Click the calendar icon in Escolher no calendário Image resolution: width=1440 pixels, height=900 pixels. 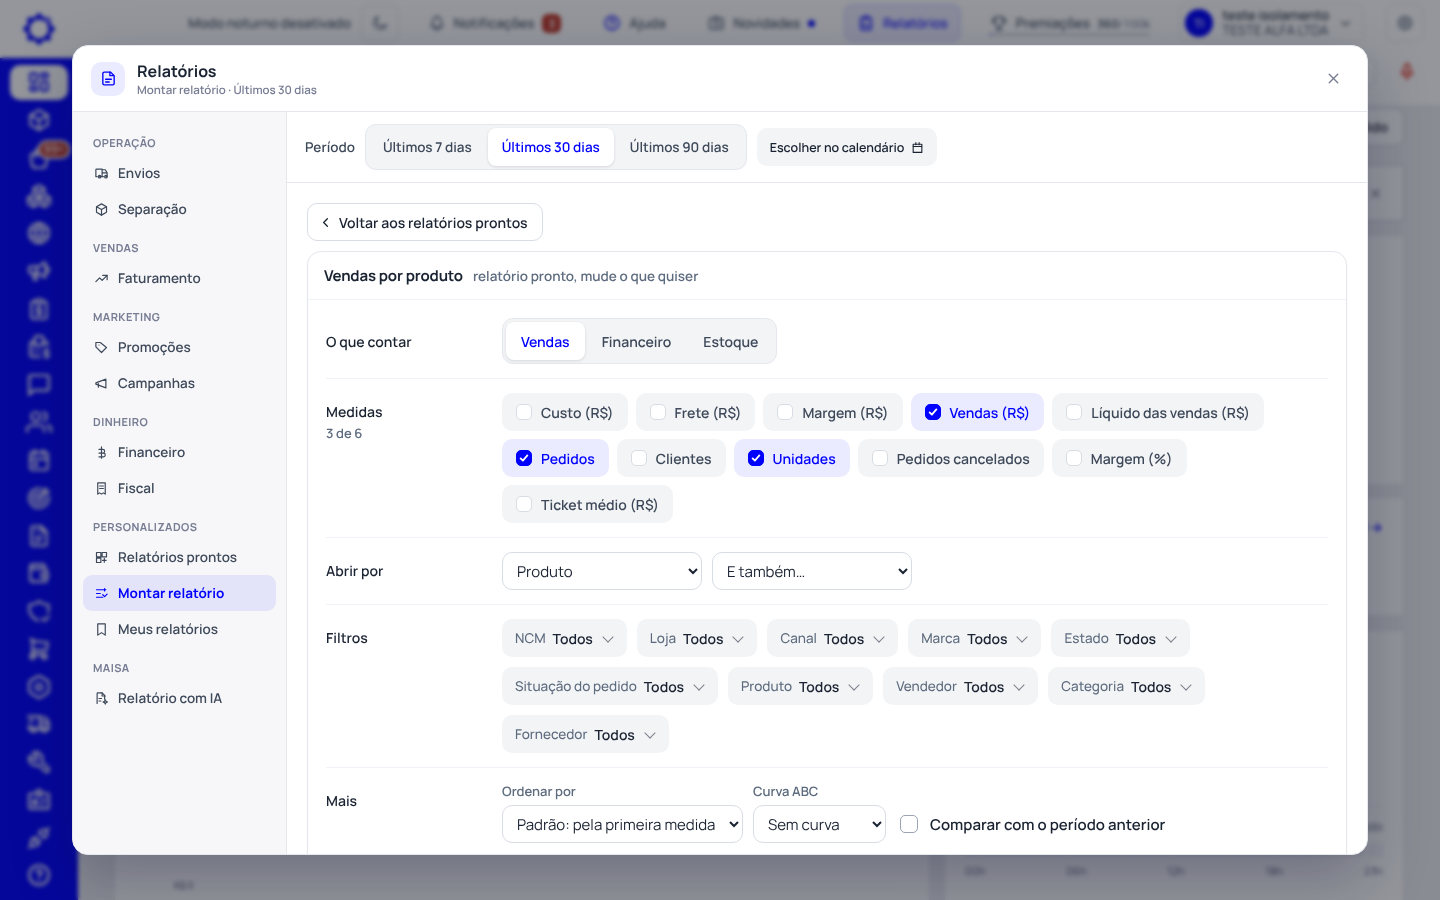point(917,148)
